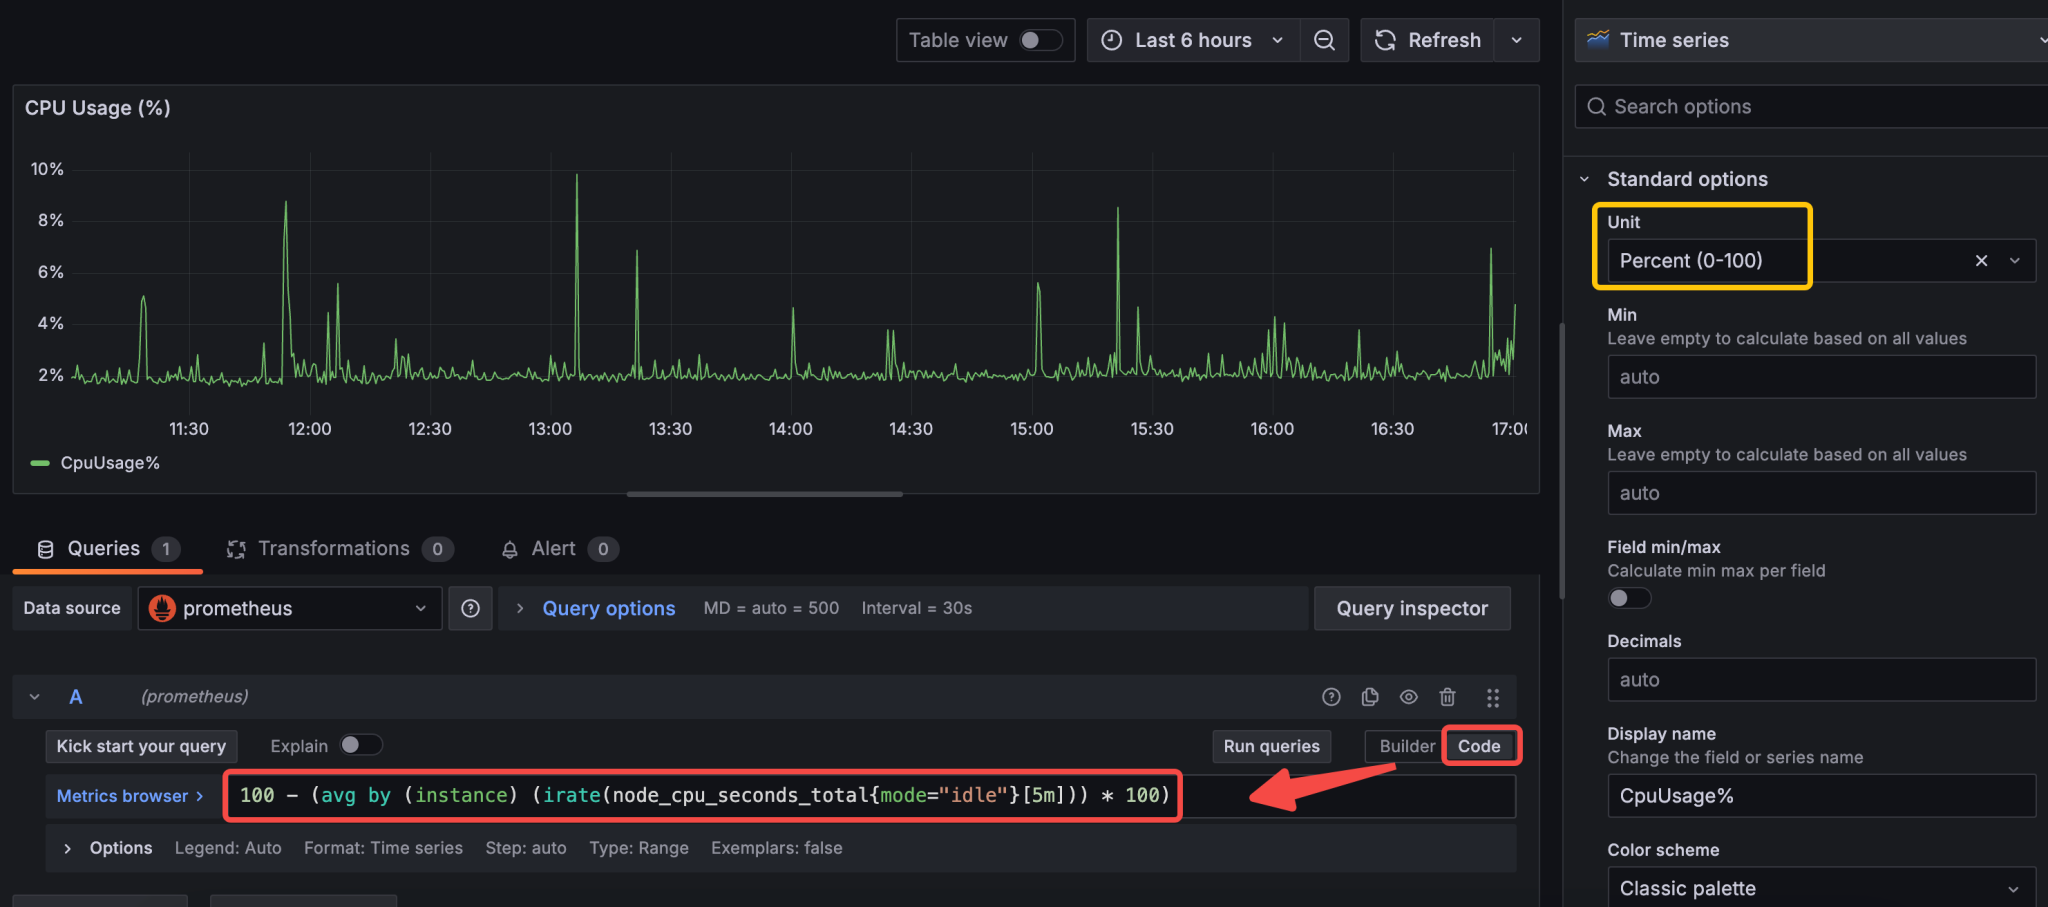Switch to the Transformations tab
The width and height of the screenshot is (2048, 907).
pyautogui.click(x=335, y=548)
